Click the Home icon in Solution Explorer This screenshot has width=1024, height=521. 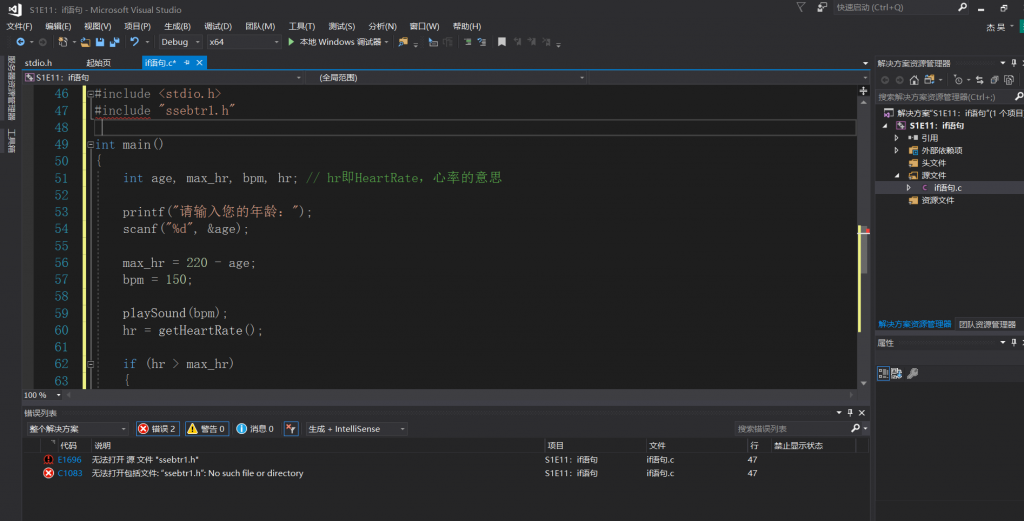point(914,80)
